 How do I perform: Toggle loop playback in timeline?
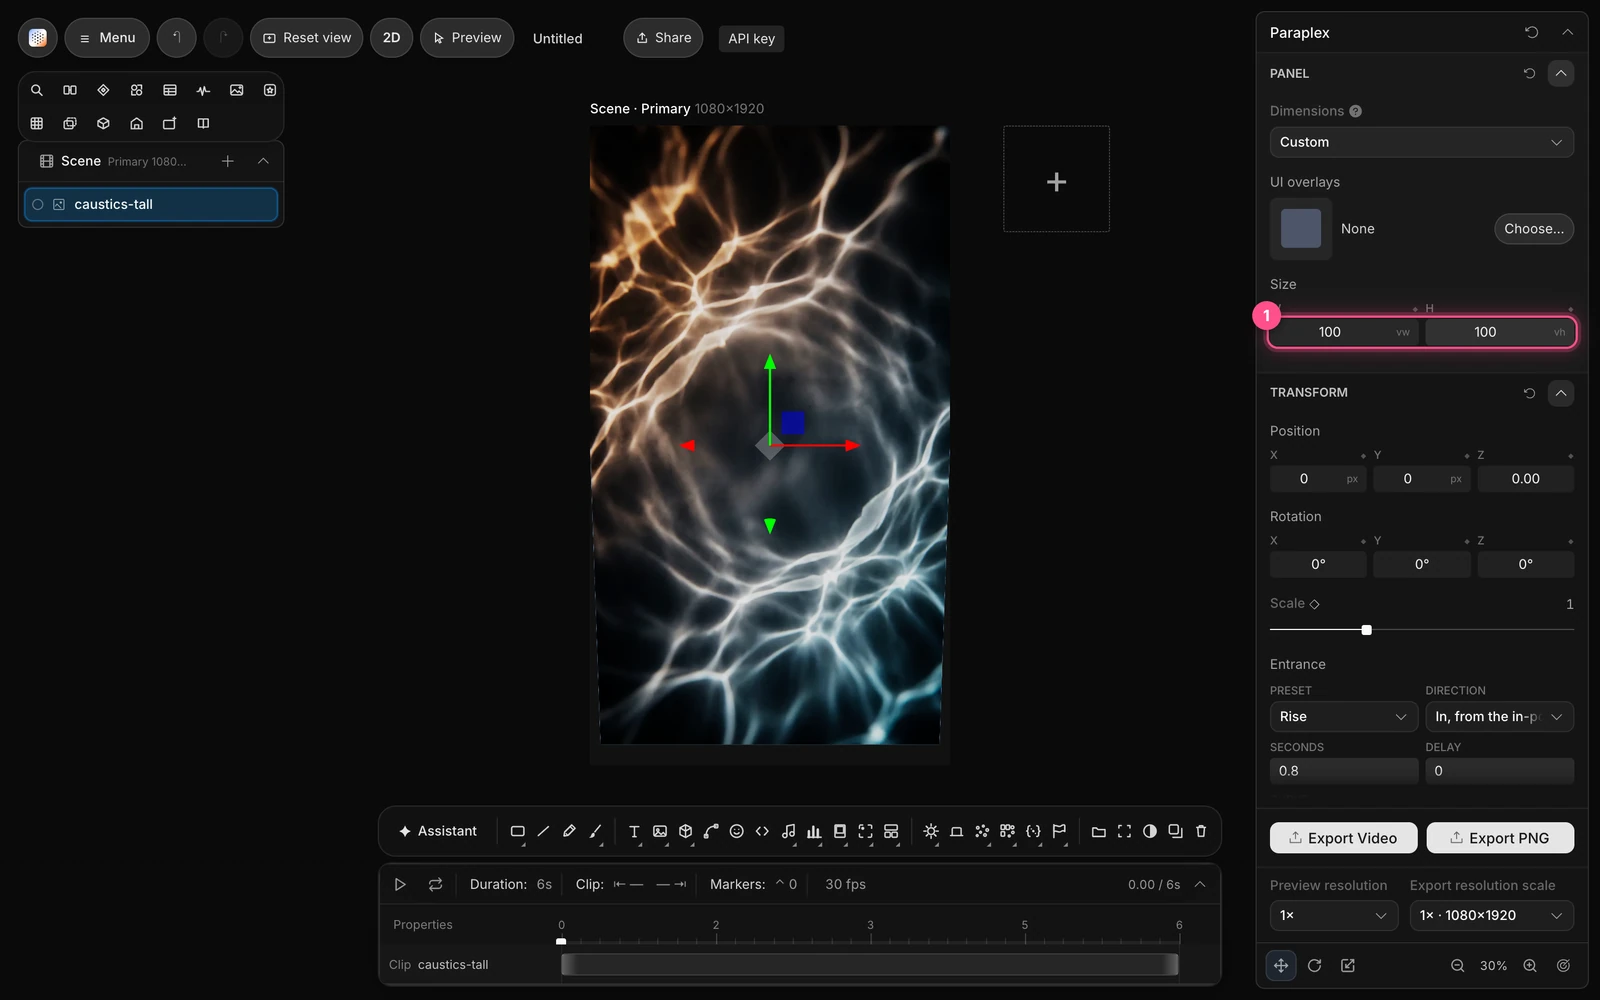[435, 884]
